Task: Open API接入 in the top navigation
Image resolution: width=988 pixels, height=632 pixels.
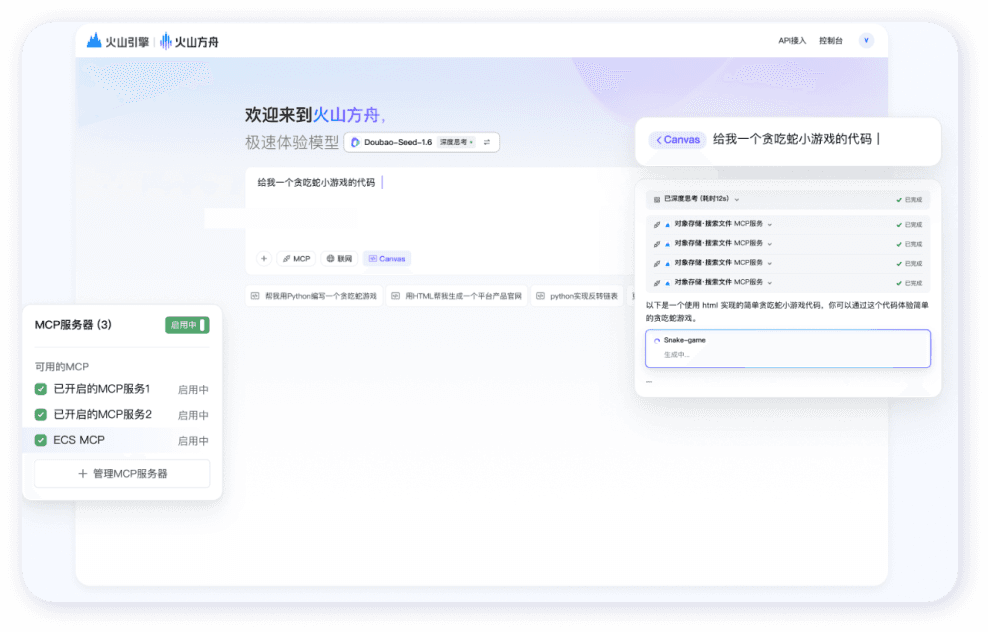Action: [791, 41]
